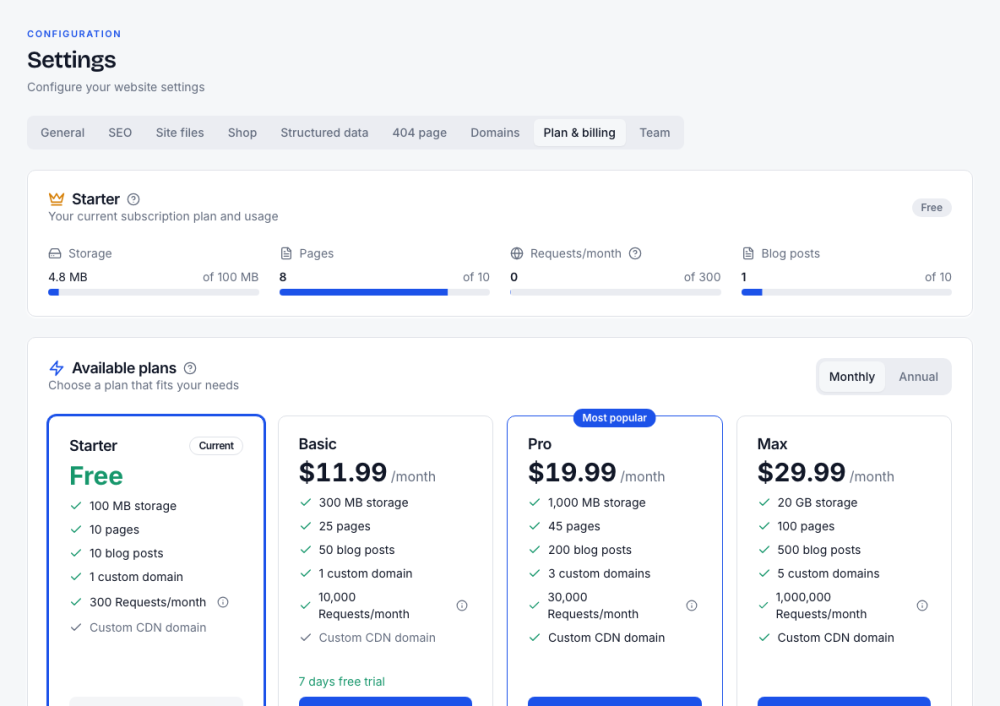
Task: Open the Team tab
Action: tap(654, 133)
